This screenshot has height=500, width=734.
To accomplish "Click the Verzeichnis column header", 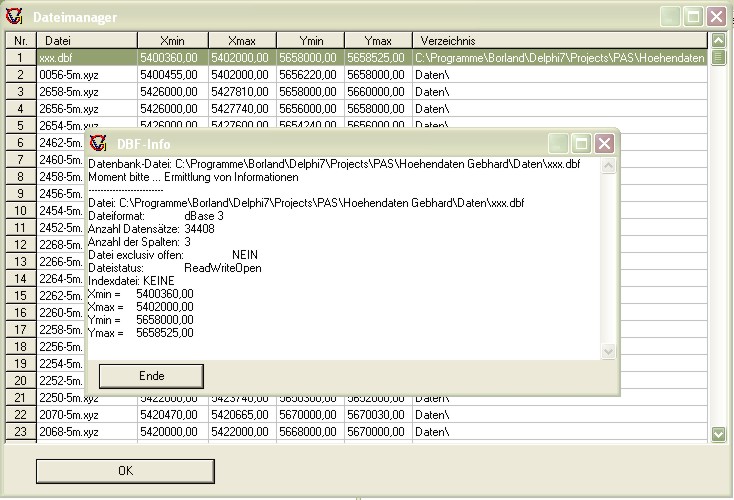I will coord(560,41).
